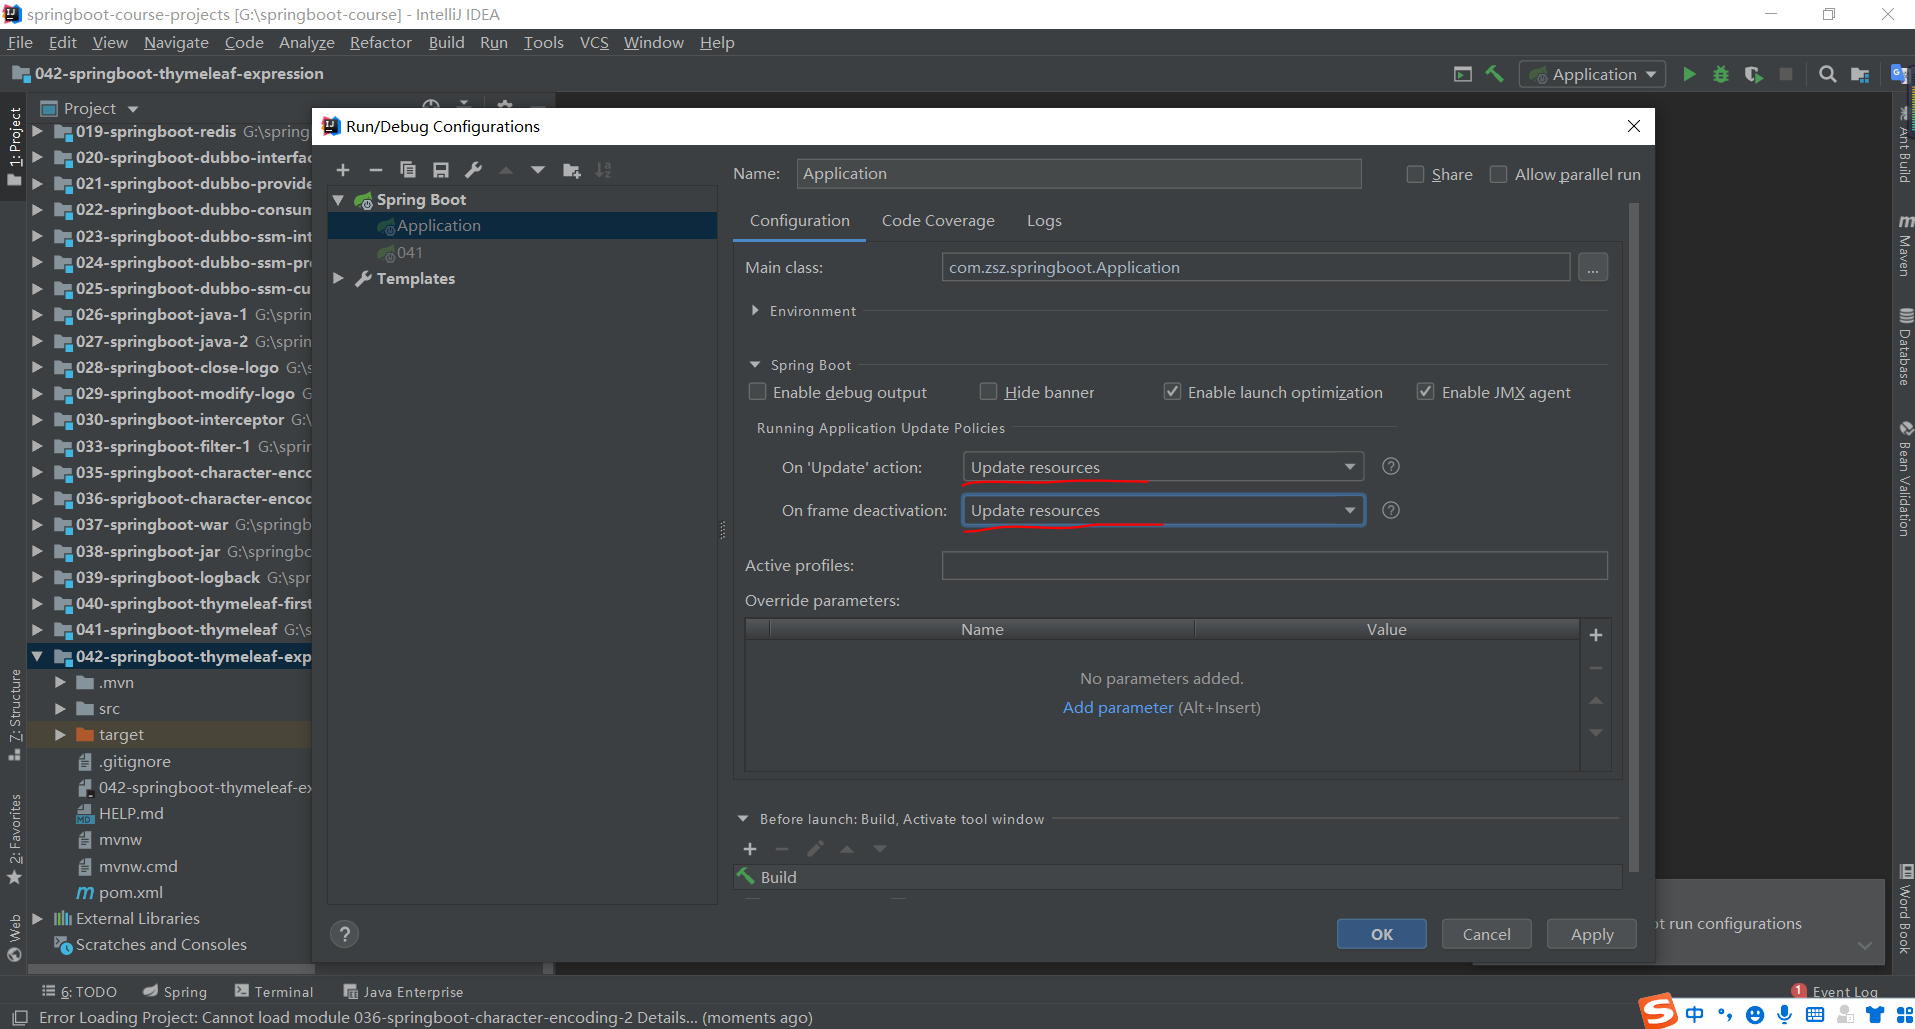
Task: Remove the selected configuration with minus icon
Action: pyautogui.click(x=376, y=170)
